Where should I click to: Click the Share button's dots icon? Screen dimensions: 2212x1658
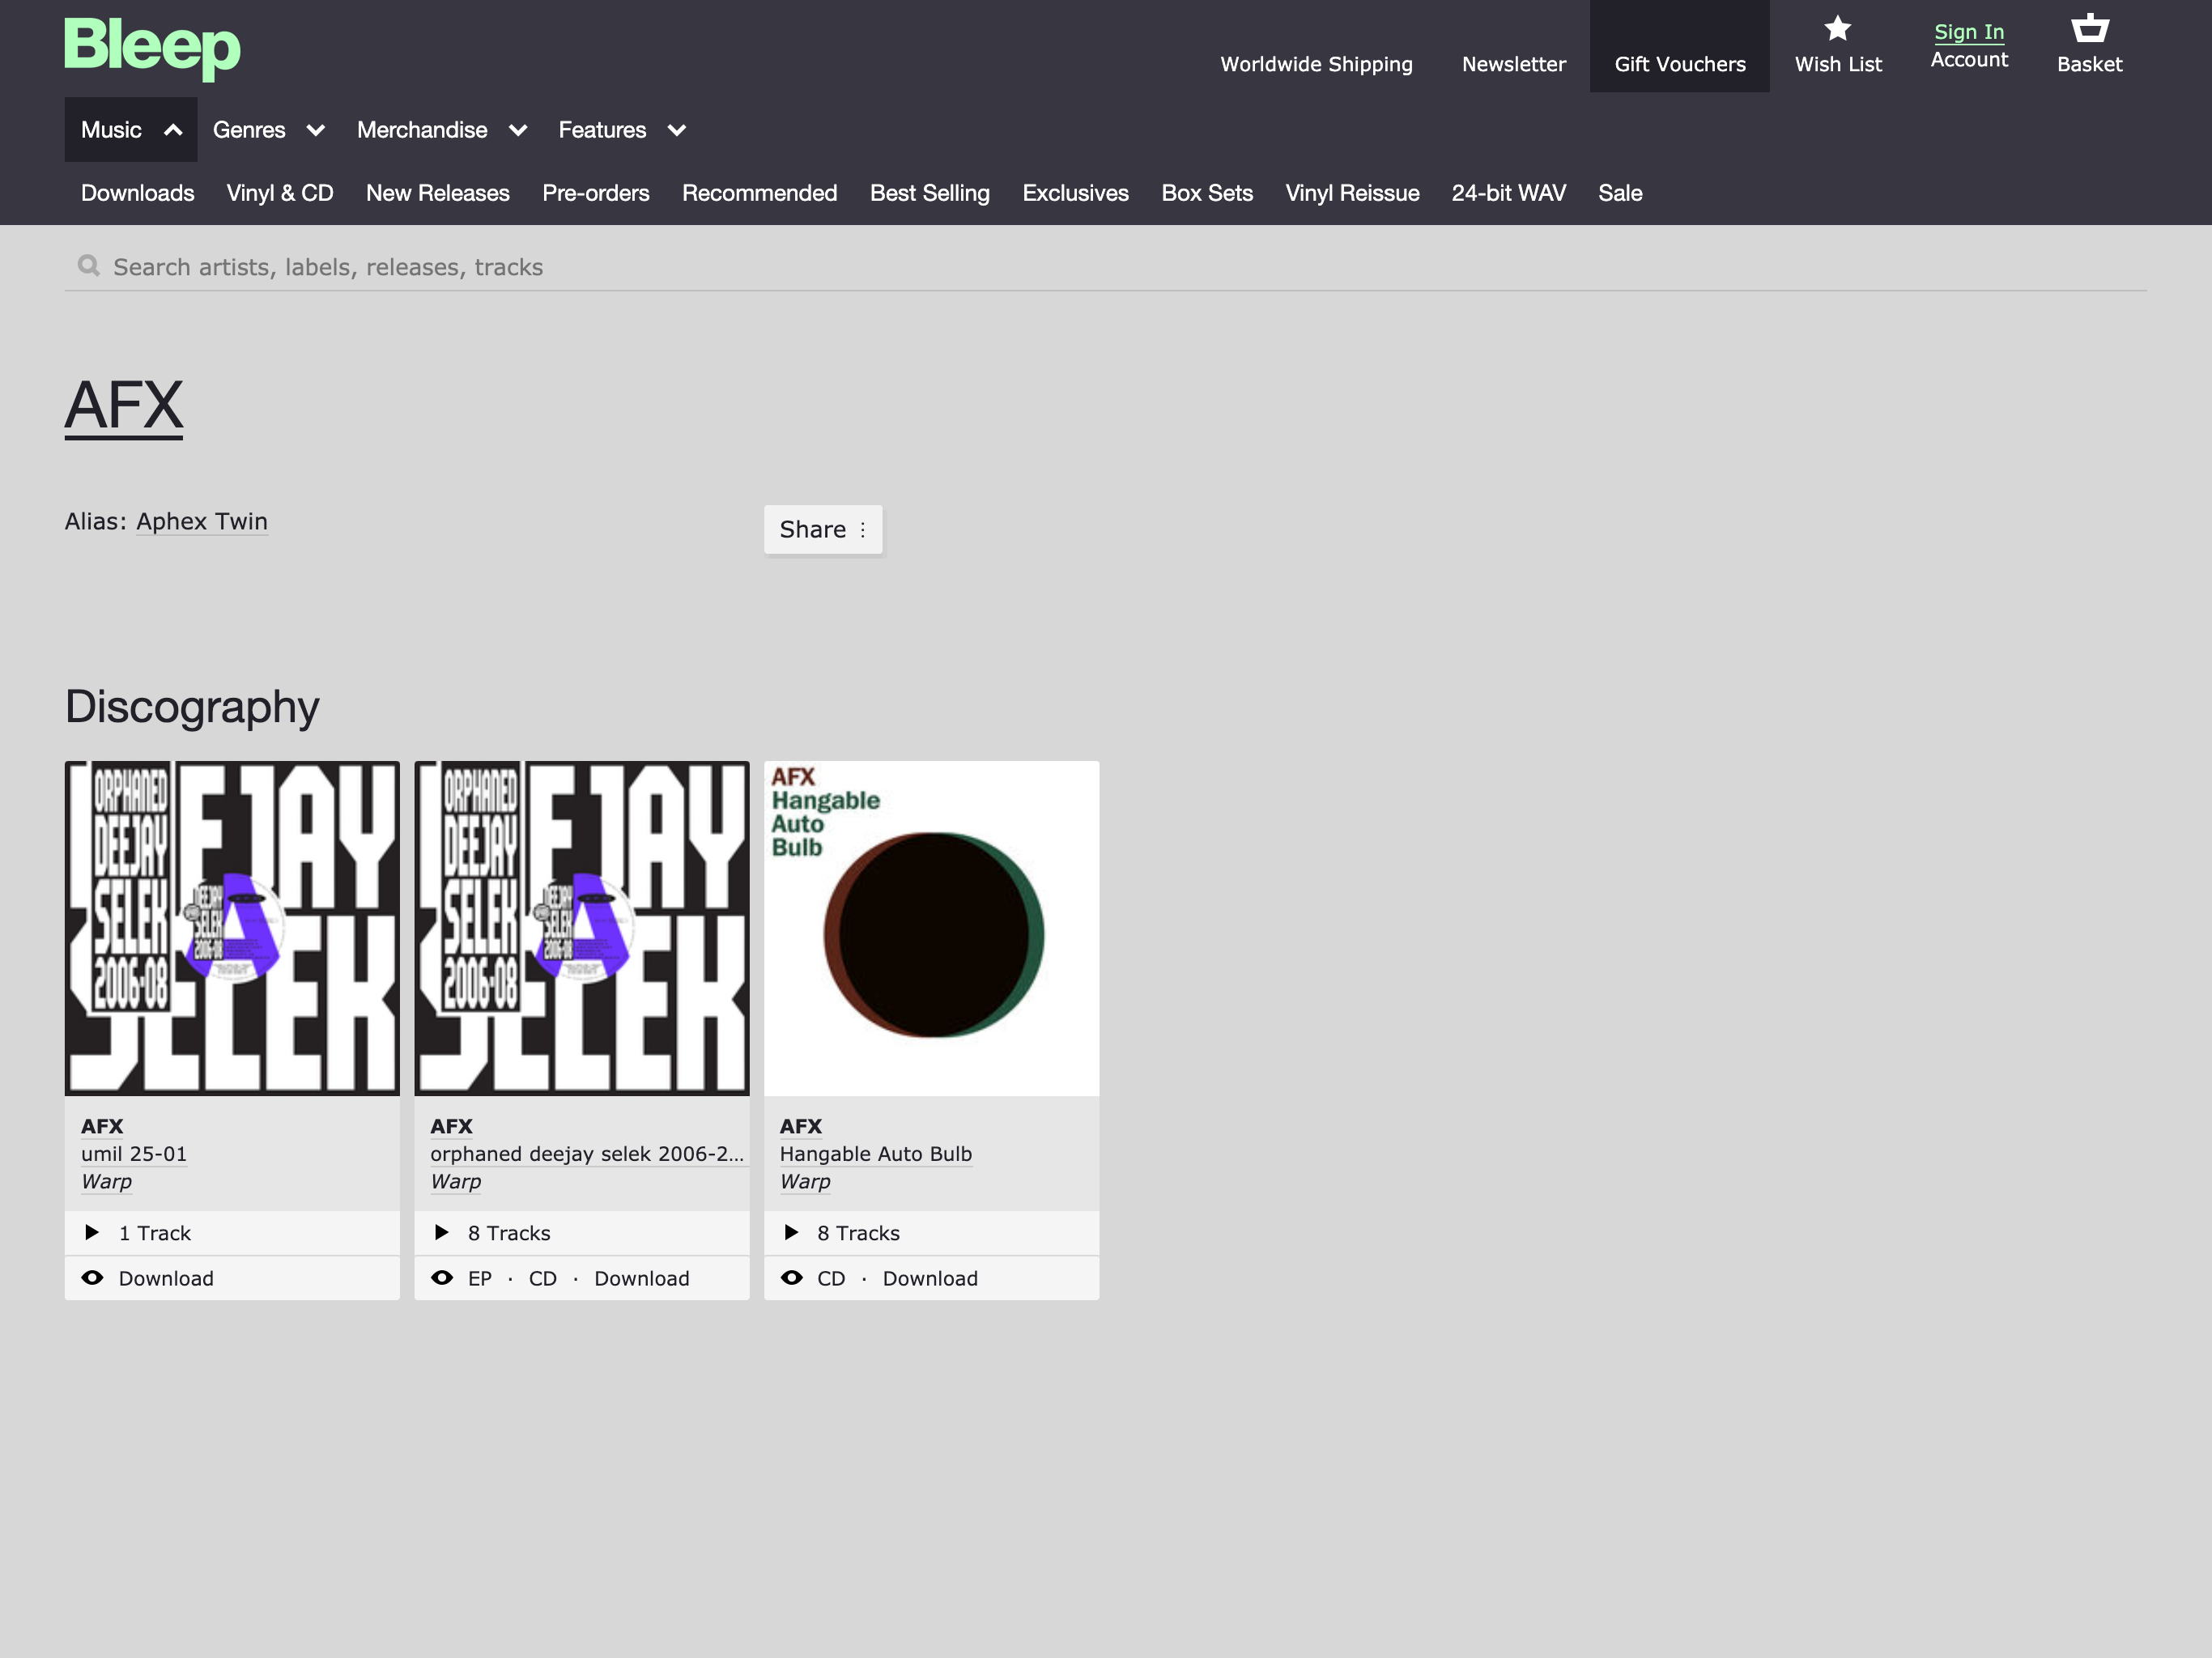pyautogui.click(x=863, y=530)
